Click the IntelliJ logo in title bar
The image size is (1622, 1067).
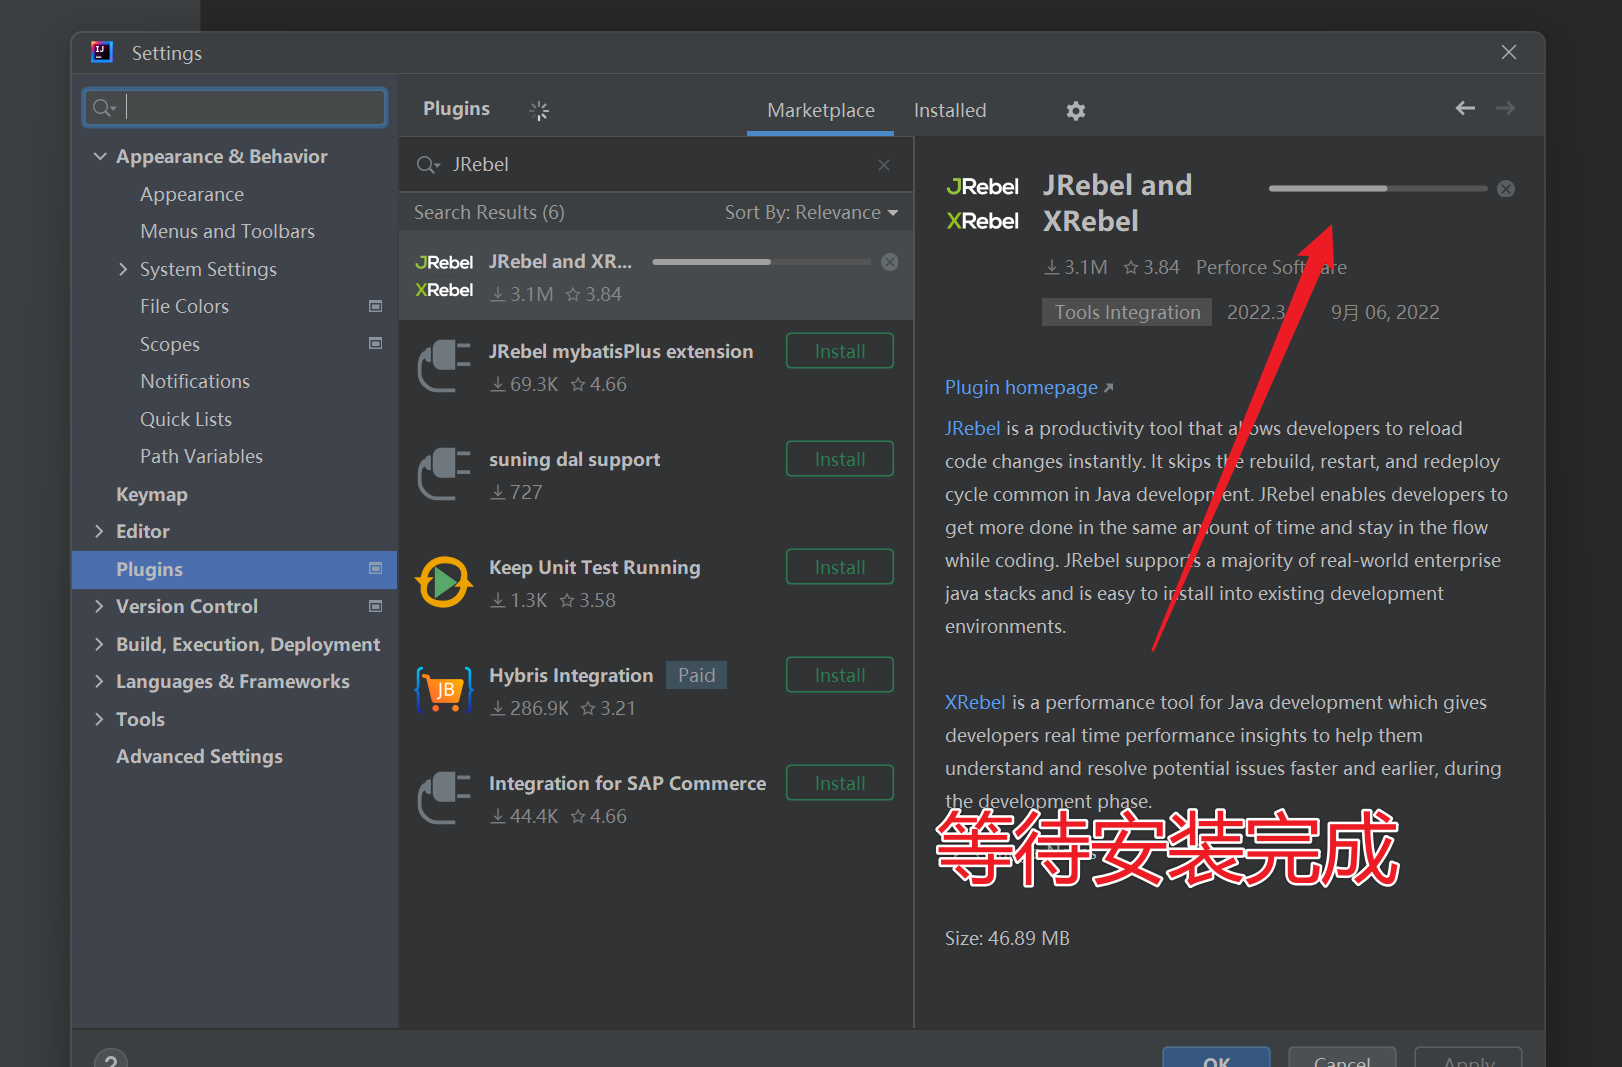pyautogui.click(x=102, y=52)
